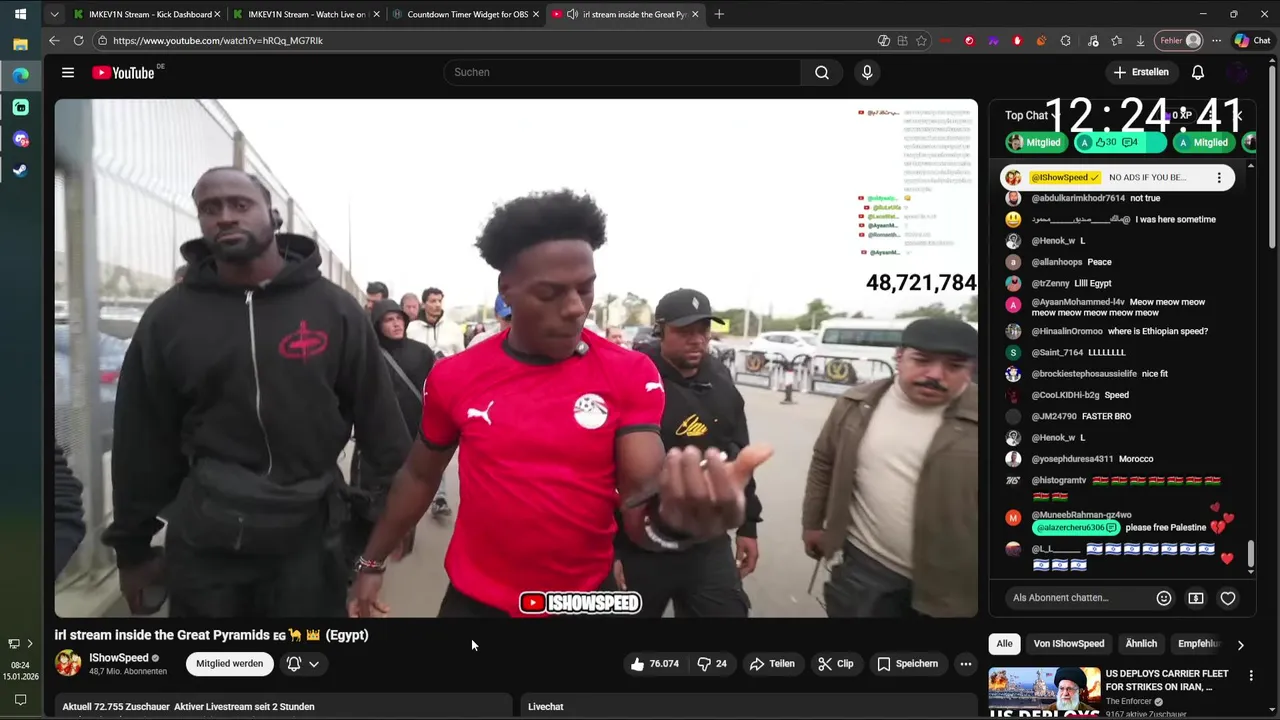The width and height of the screenshot is (1280, 720).
Task: Click the video player to pause
Action: tap(516, 358)
